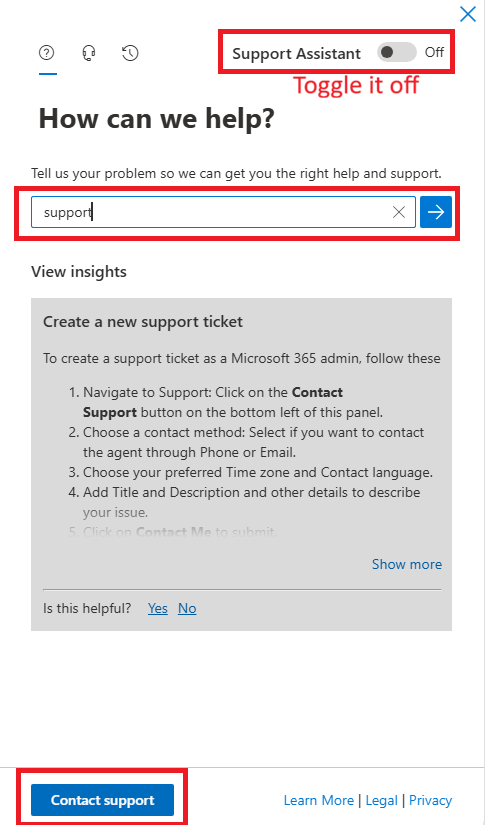The image size is (486, 825).
Task: Open the help question mark tab
Action: (47, 53)
